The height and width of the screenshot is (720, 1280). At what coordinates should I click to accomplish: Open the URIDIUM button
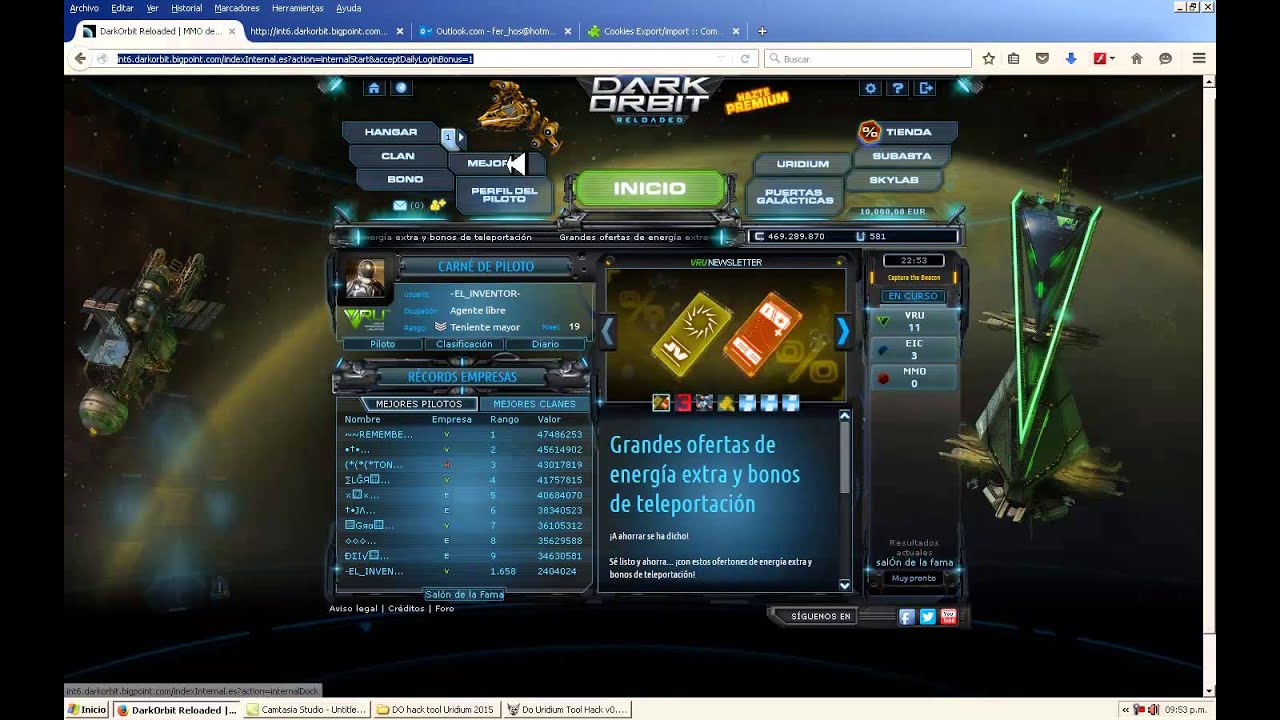coord(803,164)
